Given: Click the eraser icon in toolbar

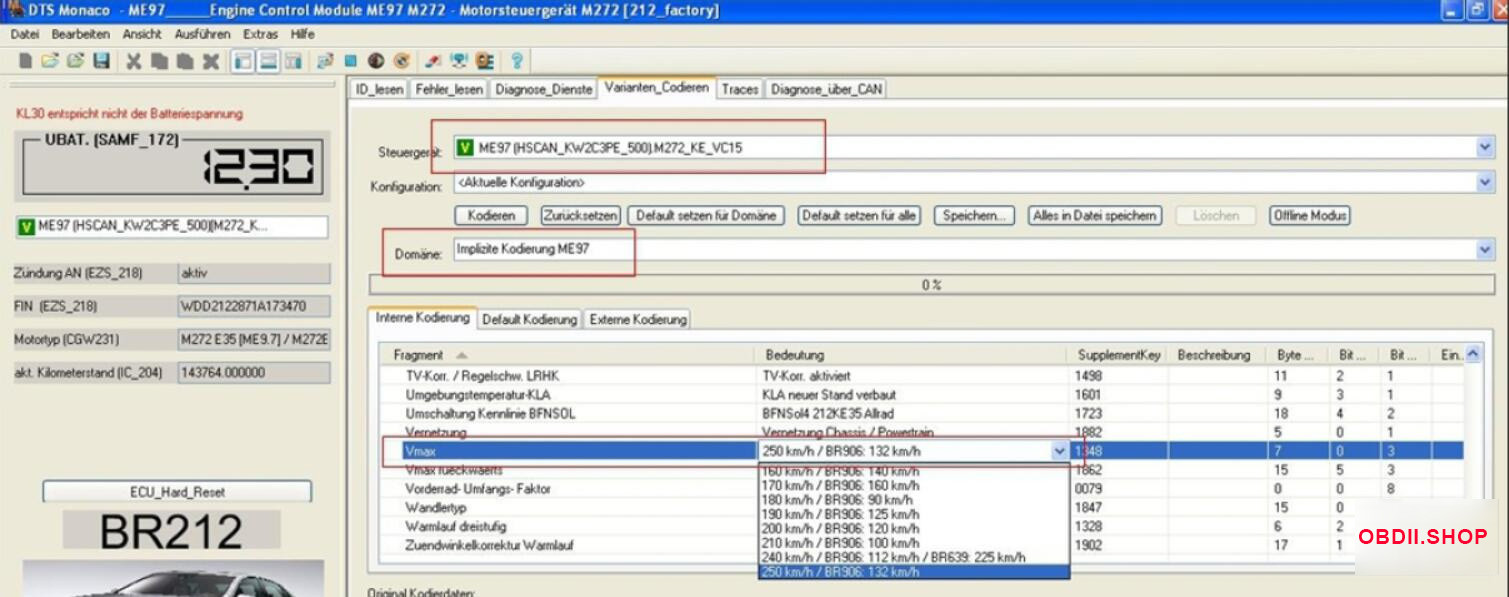Looking at the screenshot, I should pyautogui.click(x=433, y=62).
